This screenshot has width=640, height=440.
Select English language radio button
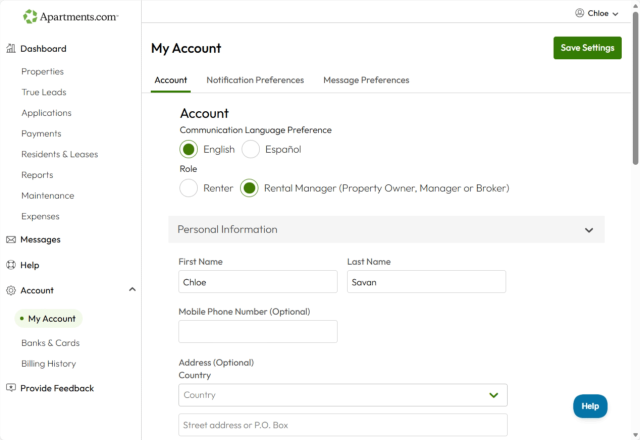tap(189, 149)
